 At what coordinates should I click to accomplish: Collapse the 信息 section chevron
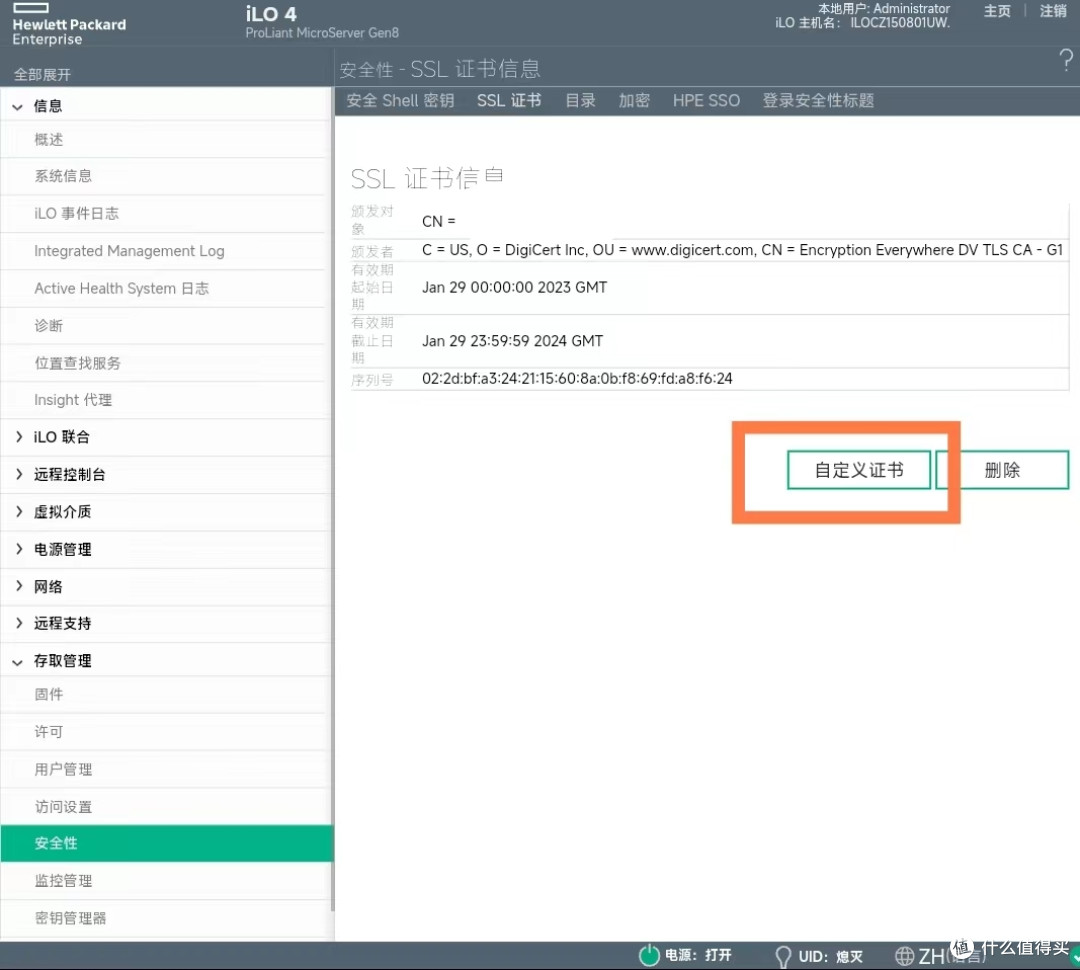coord(18,107)
